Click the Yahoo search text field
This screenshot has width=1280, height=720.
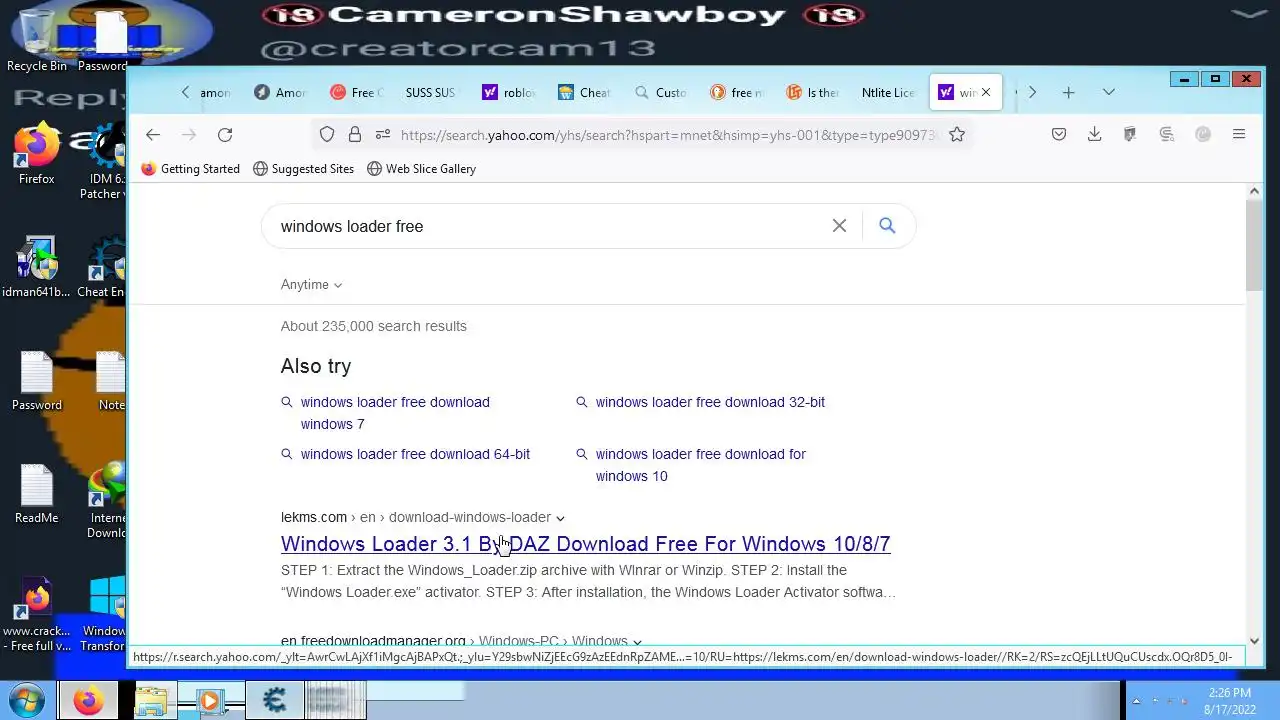click(x=550, y=226)
